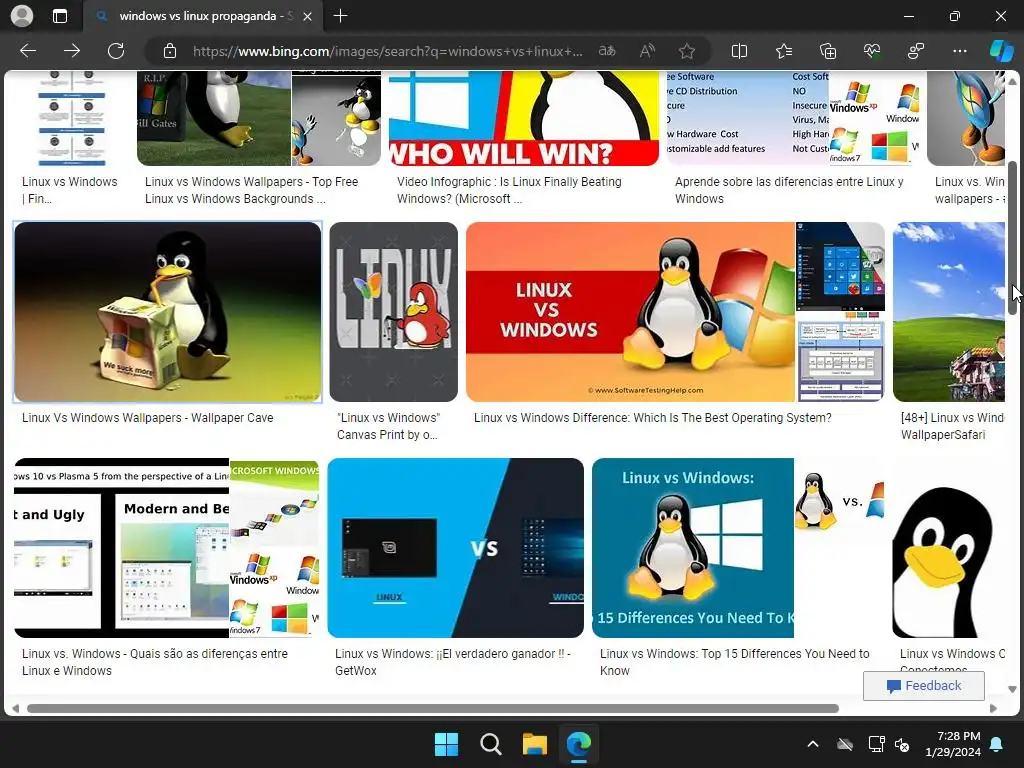Open Edge Settings and more menu
The image size is (1024, 768).
coord(959,51)
